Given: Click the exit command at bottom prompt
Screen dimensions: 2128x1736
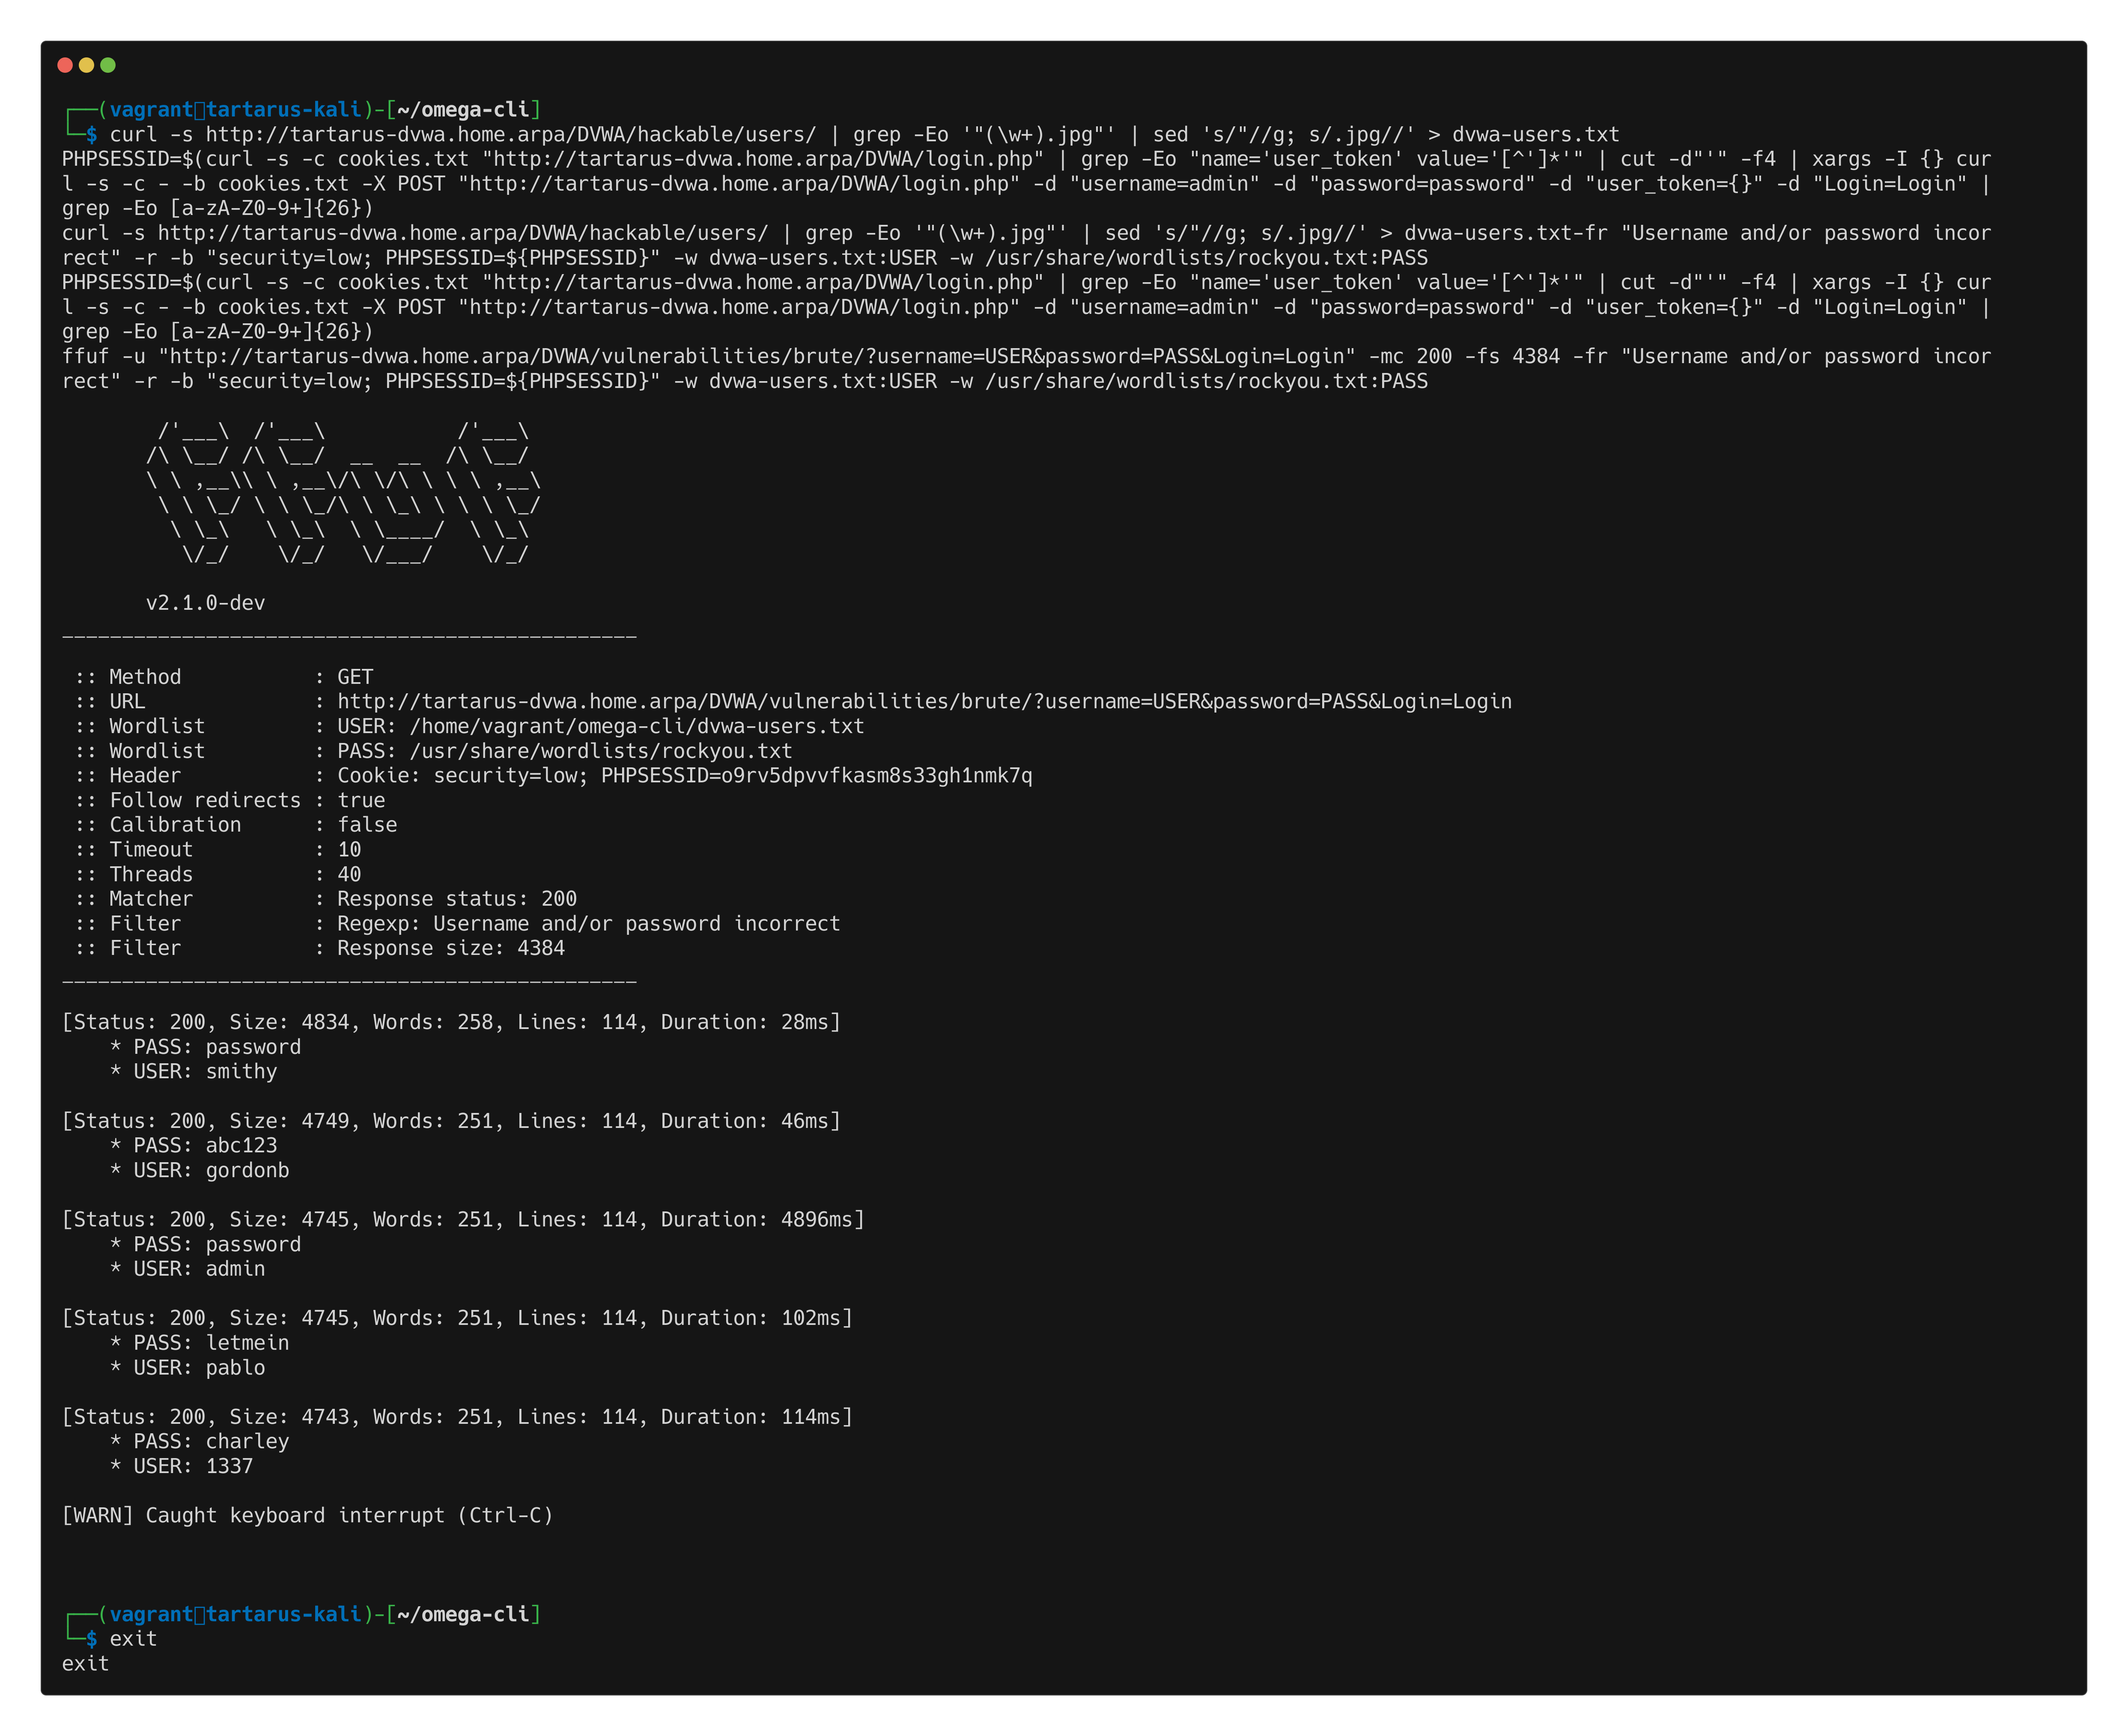Looking at the screenshot, I should [133, 1639].
